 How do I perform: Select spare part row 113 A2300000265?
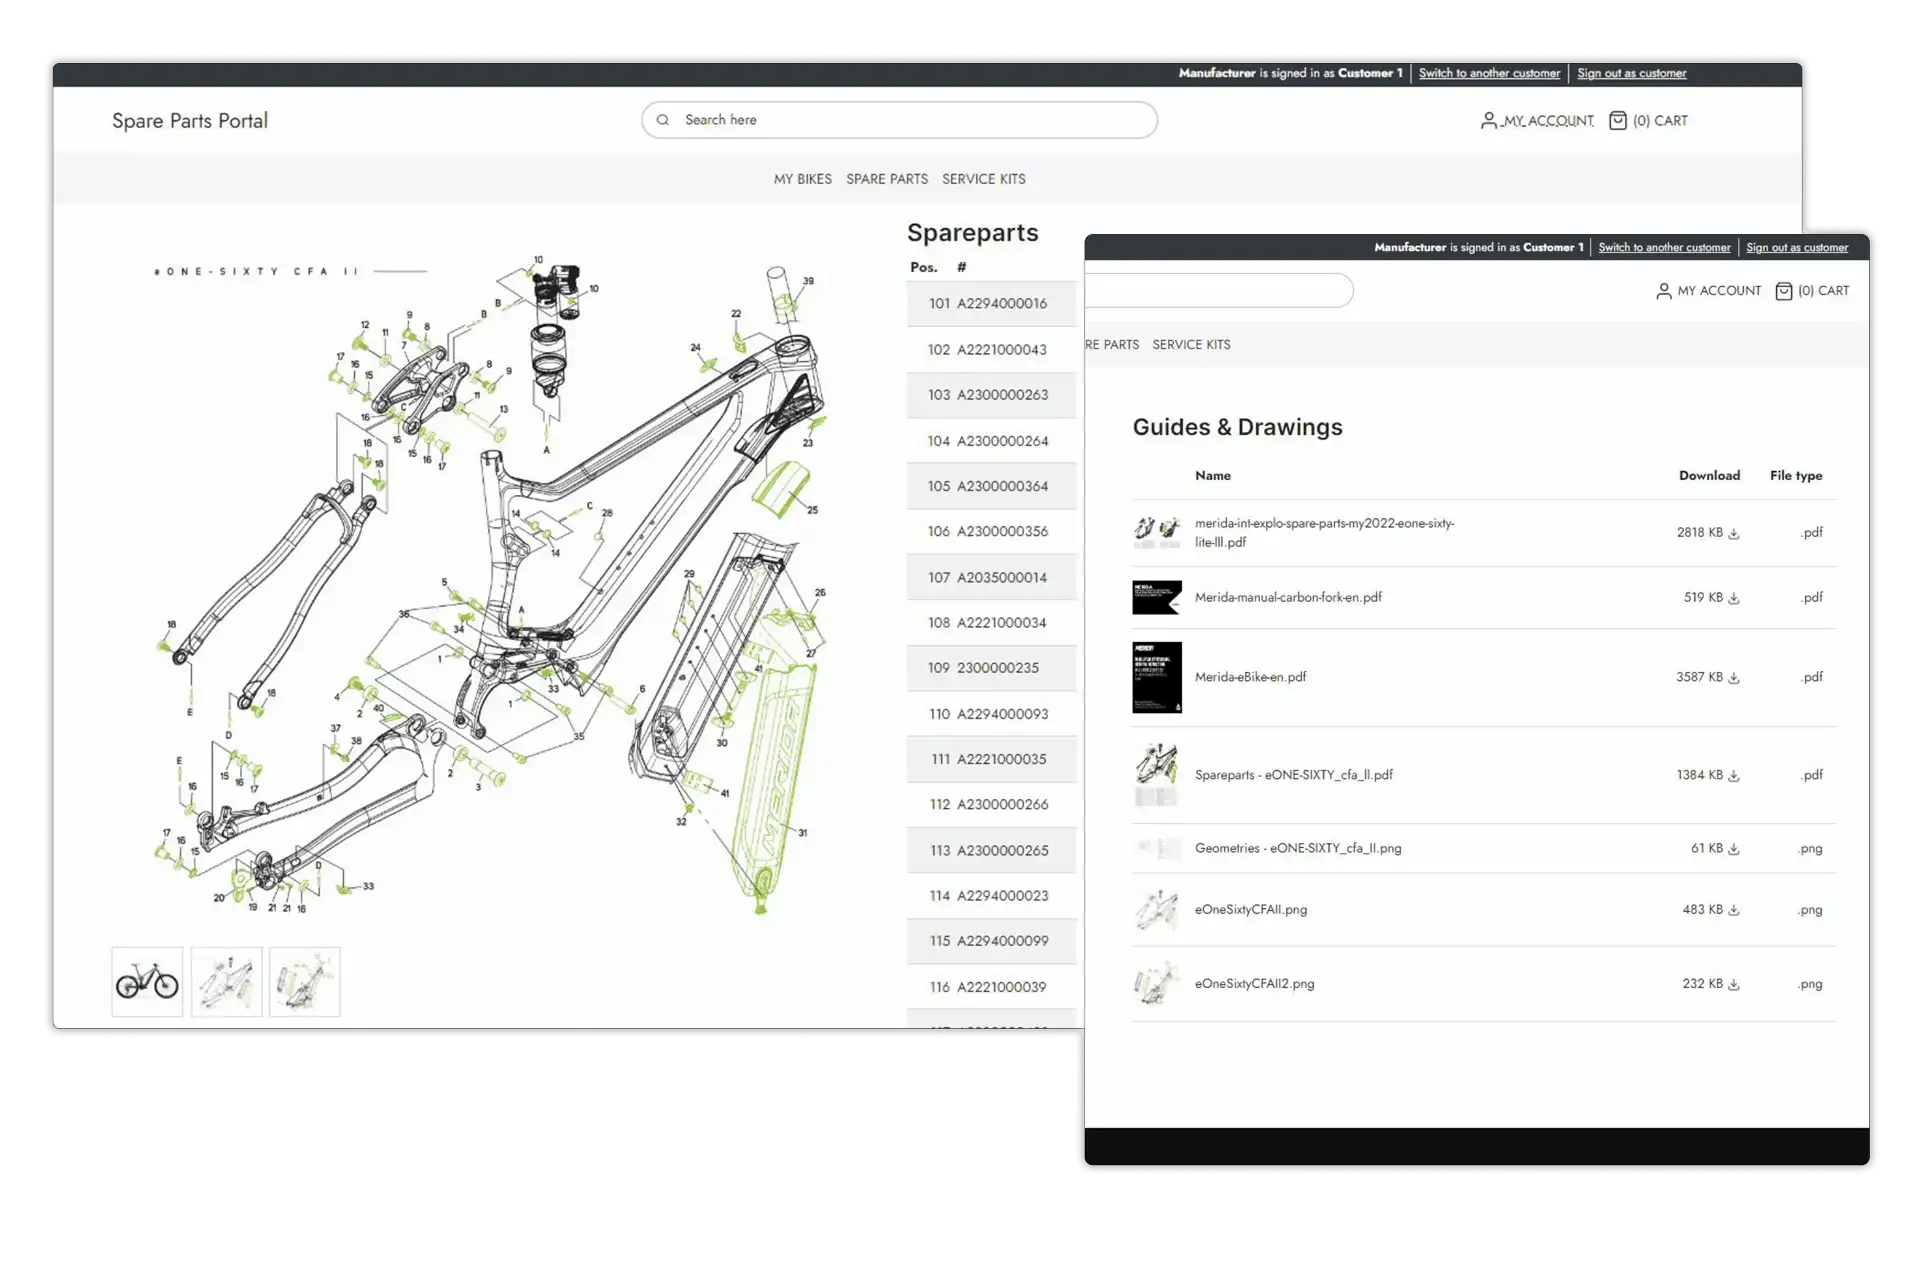click(x=991, y=850)
